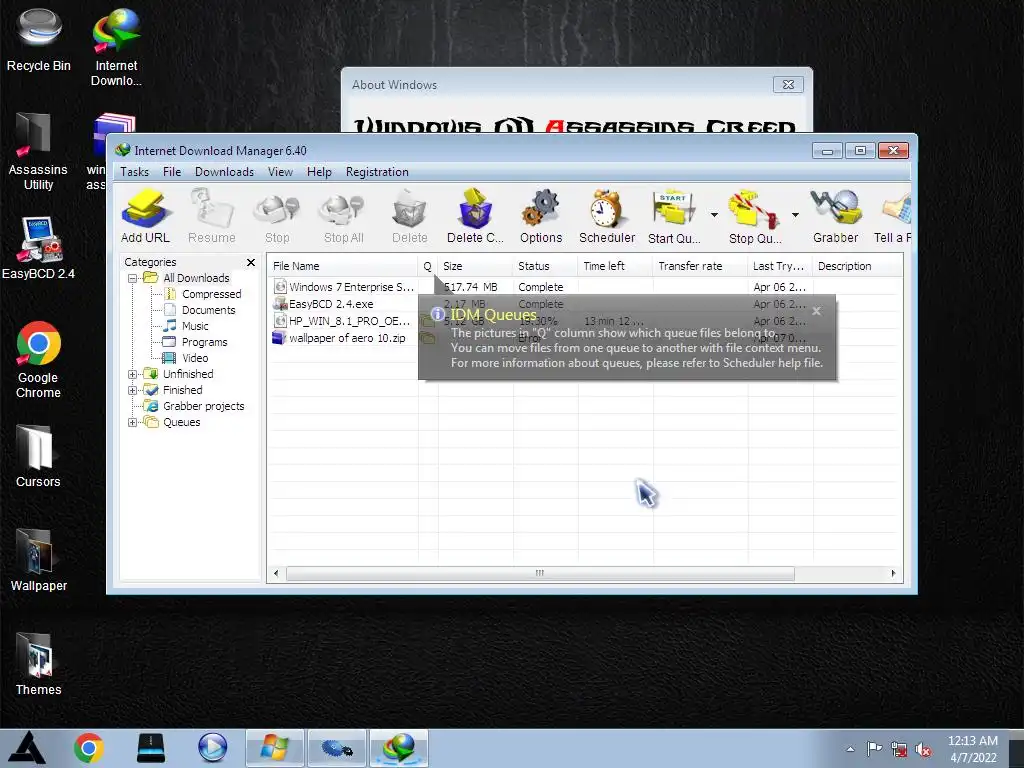1024x768 pixels.
Task: Close the Categories panel
Action: (x=251, y=263)
